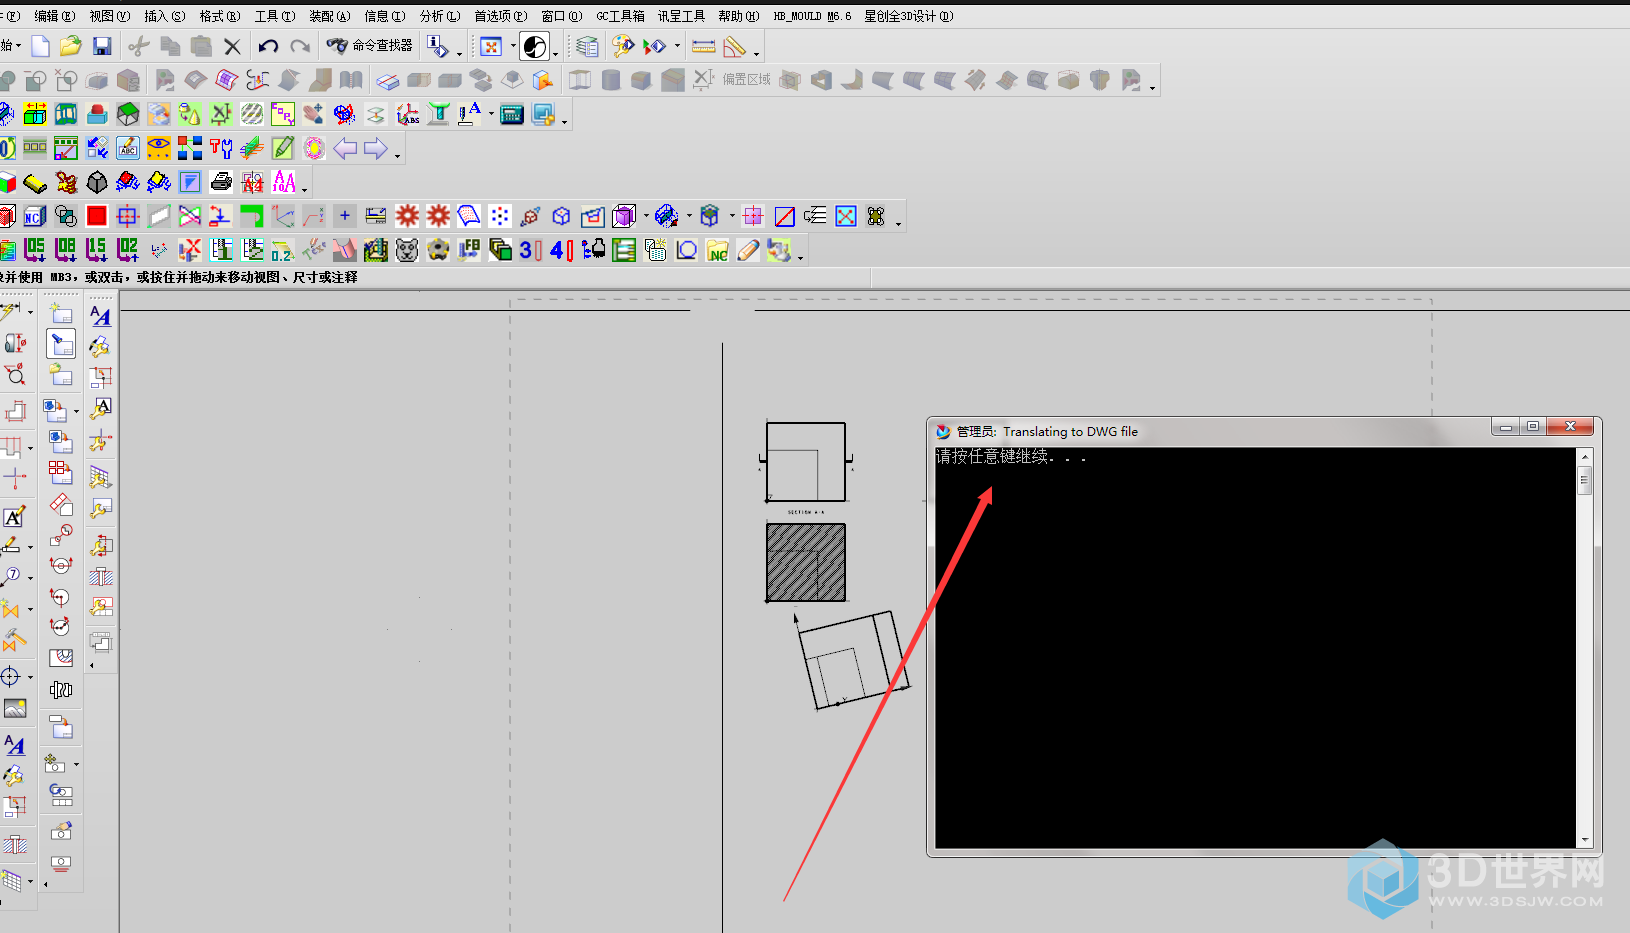The height and width of the screenshot is (933, 1630).
Task: Open the 命令查找器 command finder
Action: (x=370, y=46)
